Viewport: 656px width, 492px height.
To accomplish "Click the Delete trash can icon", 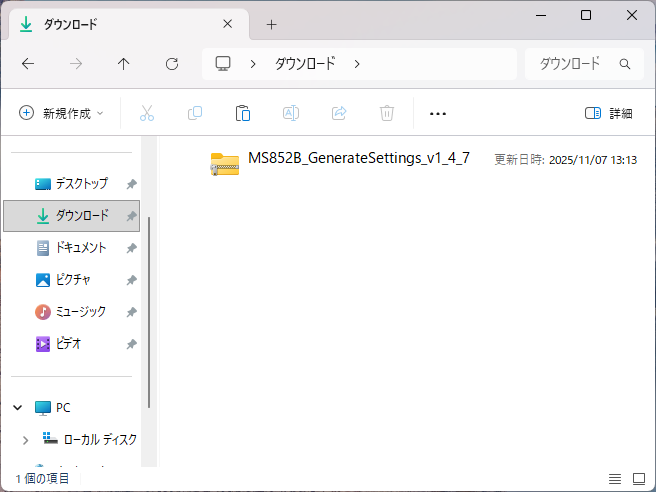I will [387, 113].
